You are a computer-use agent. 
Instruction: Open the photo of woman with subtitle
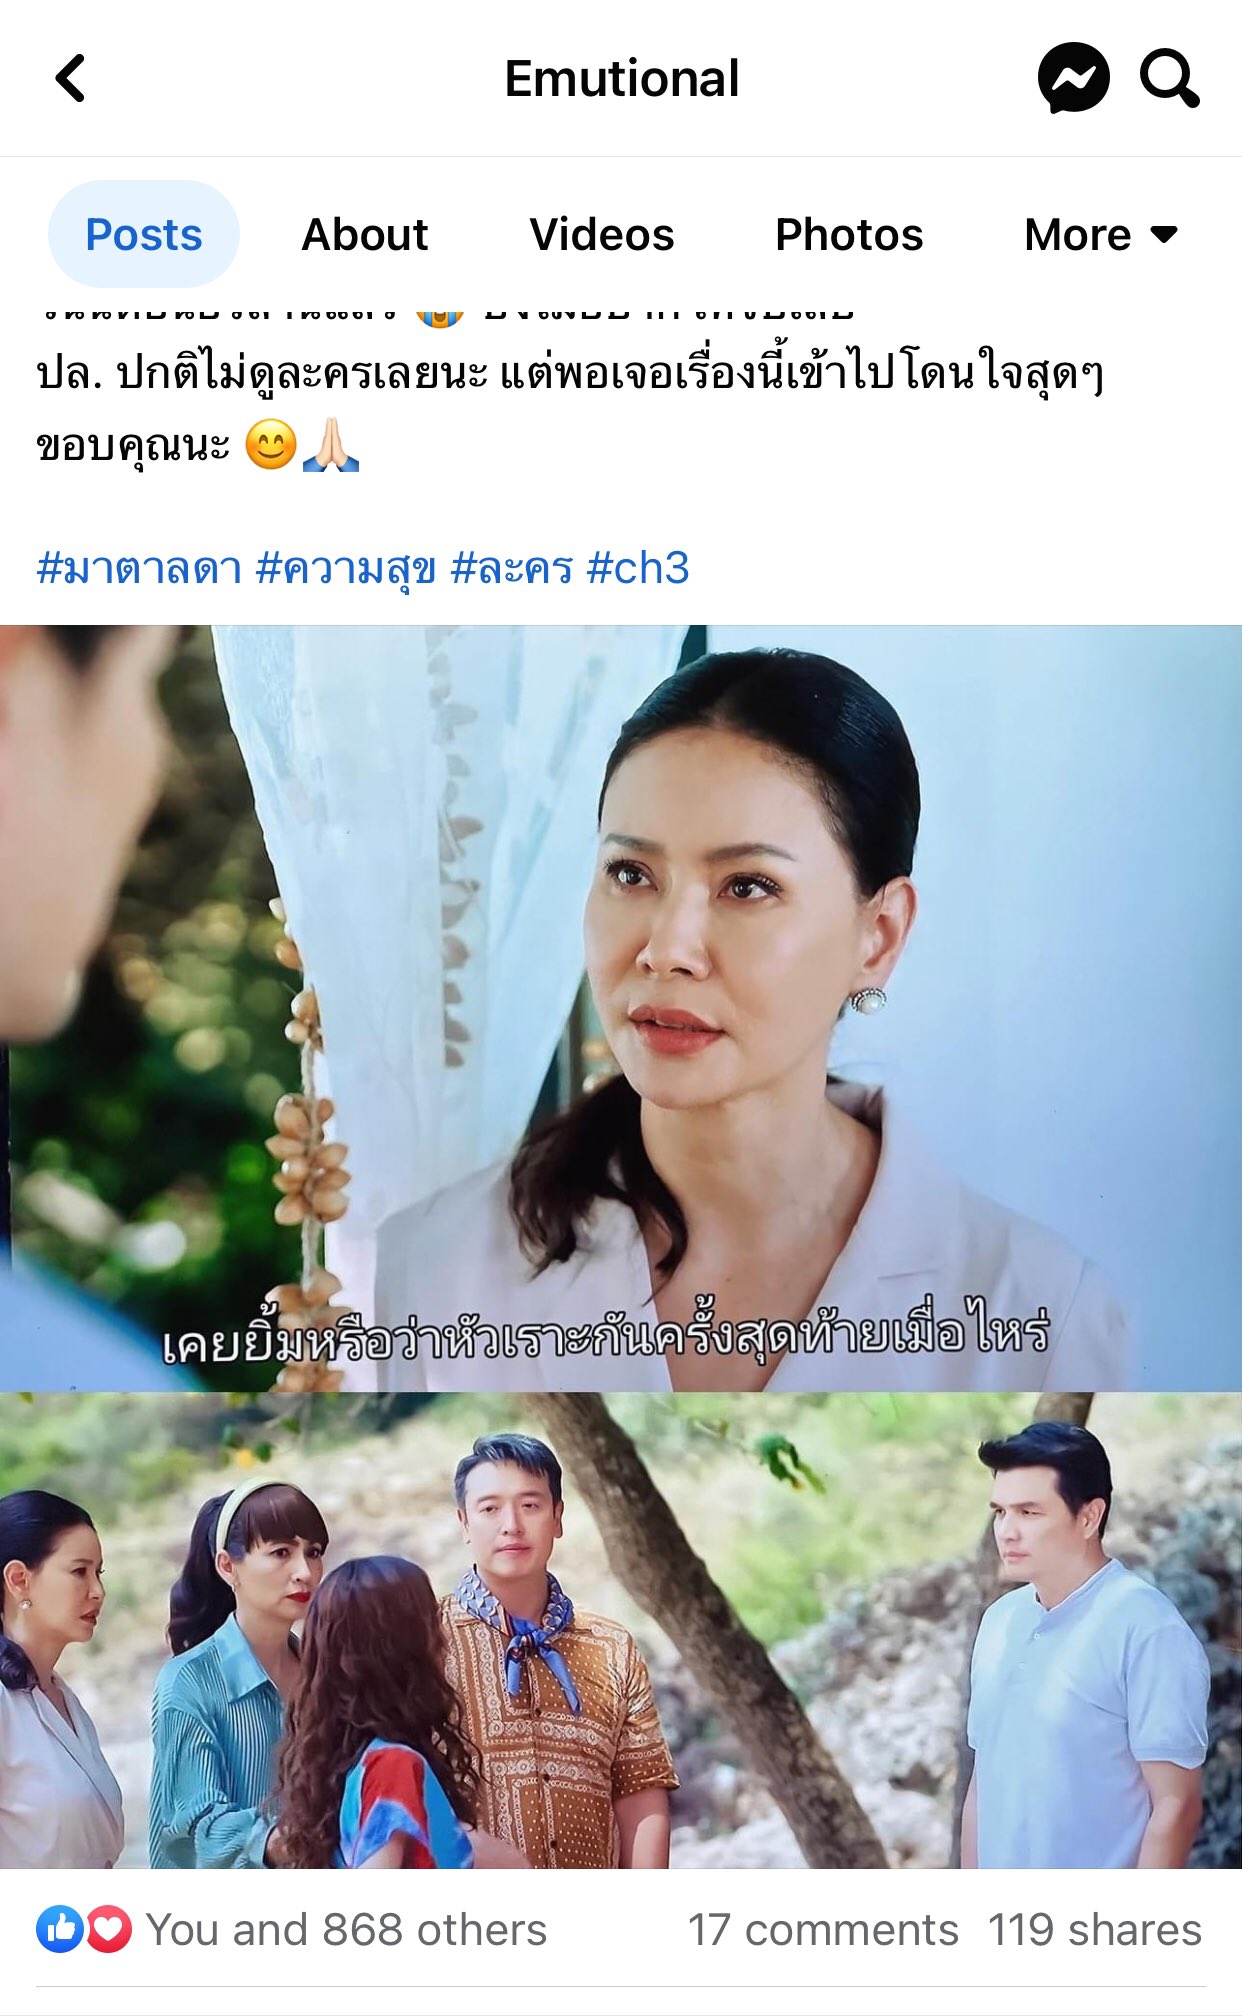(x=621, y=1008)
